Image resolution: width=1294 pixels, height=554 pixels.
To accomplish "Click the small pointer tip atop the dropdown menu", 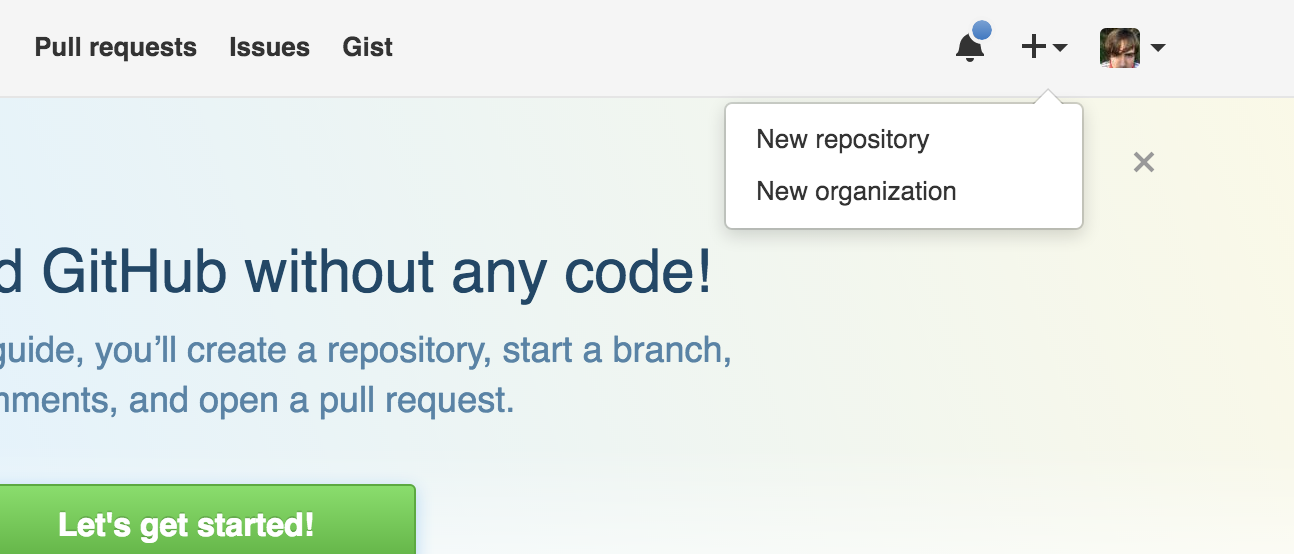I will [x=1046, y=97].
